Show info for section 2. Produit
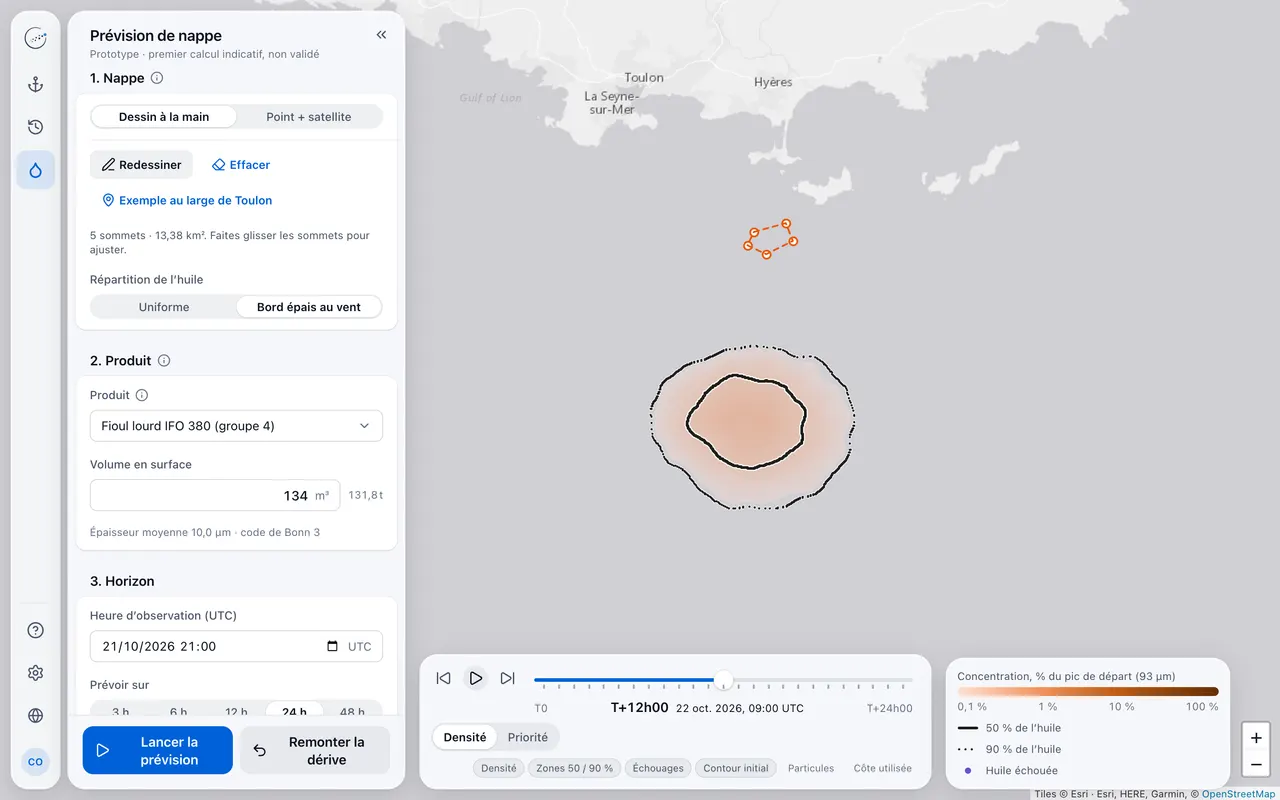Screen dimensions: 1280x800 [164, 360]
